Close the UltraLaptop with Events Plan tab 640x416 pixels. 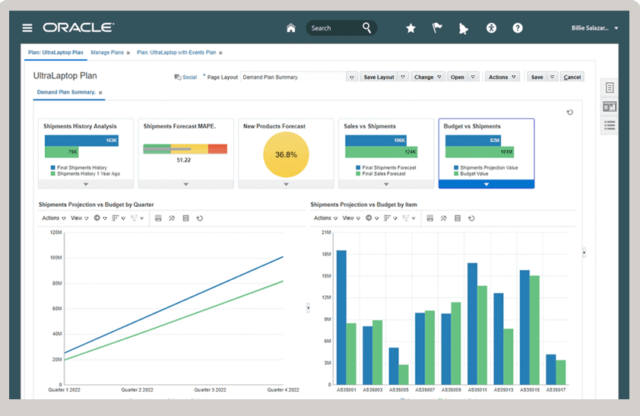point(221,53)
